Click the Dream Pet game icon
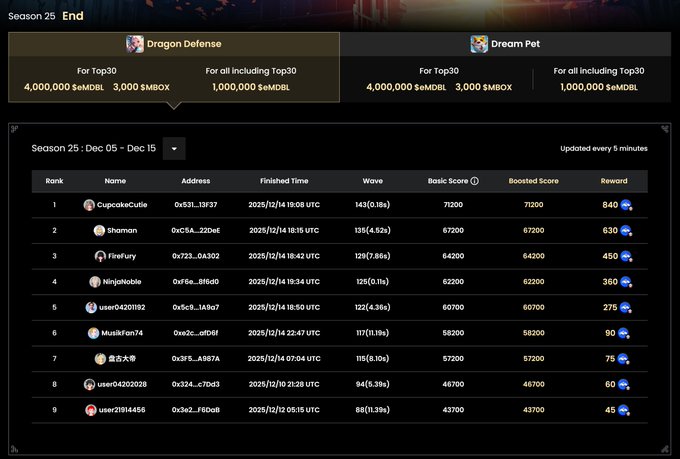Viewport: 680px width, 459px height. 480,44
